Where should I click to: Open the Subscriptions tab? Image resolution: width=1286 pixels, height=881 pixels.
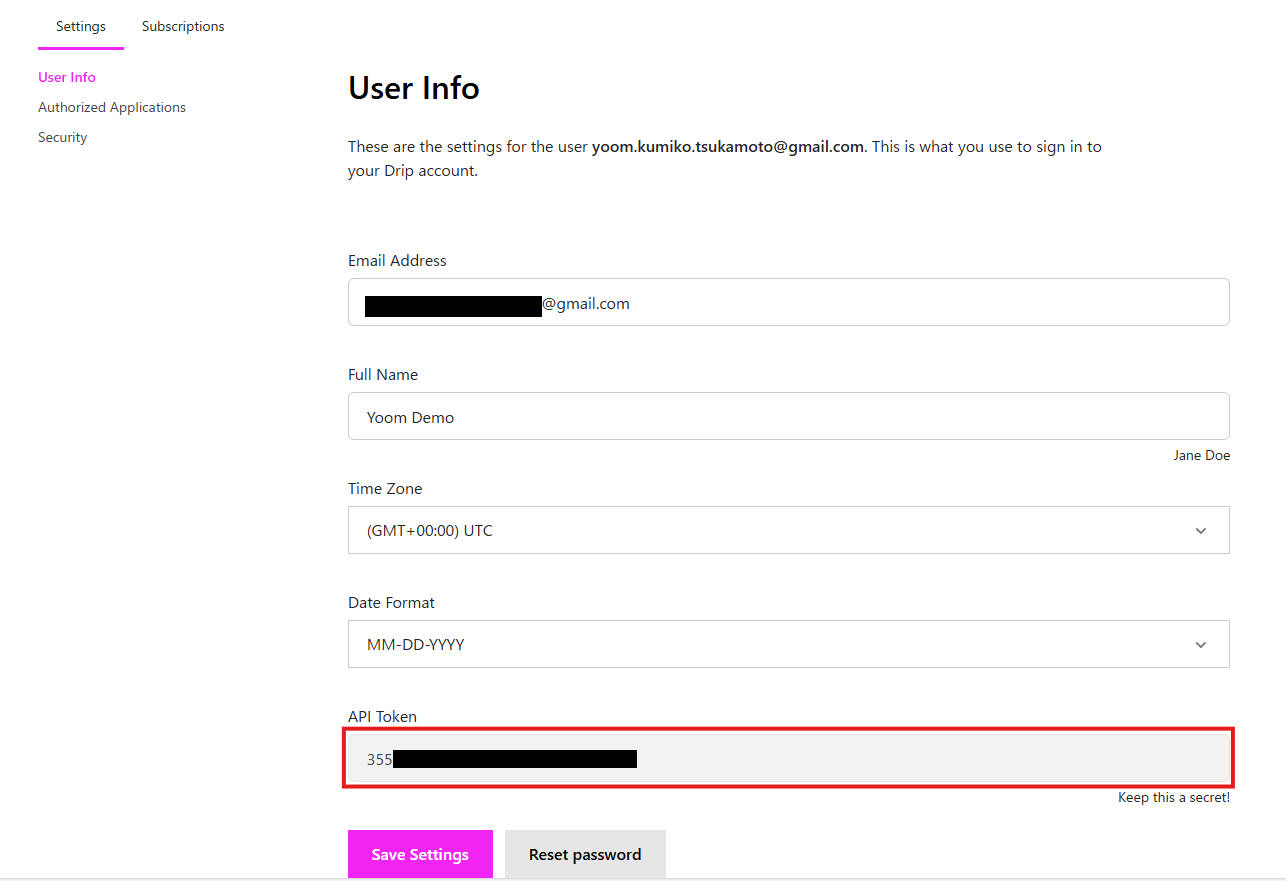pos(183,26)
